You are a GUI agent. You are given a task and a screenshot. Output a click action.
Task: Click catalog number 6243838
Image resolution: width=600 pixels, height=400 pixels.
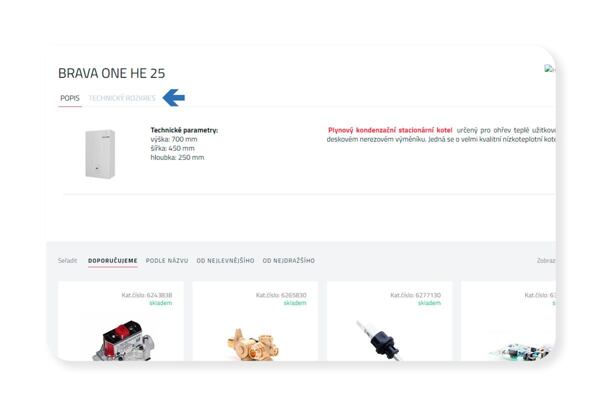[147, 295]
